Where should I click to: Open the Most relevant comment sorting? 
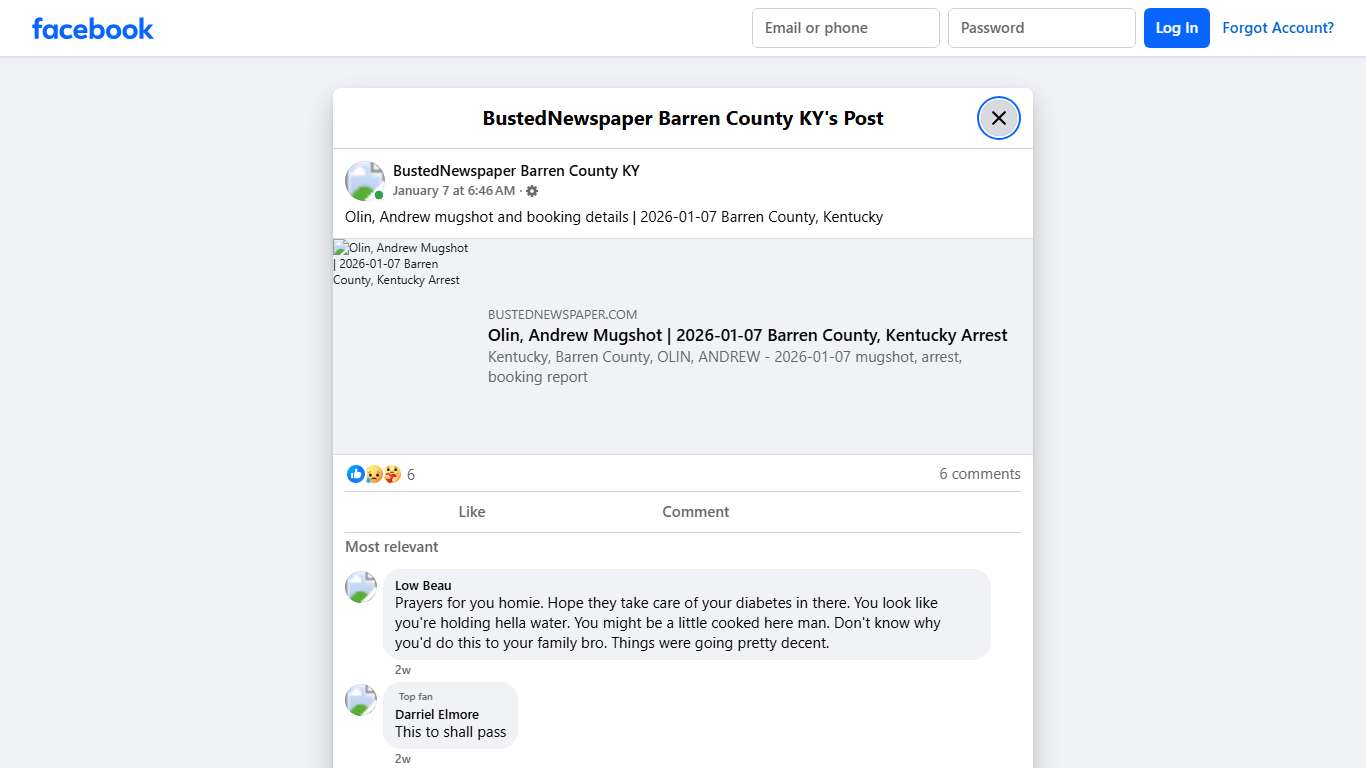click(x=391, y=547)
